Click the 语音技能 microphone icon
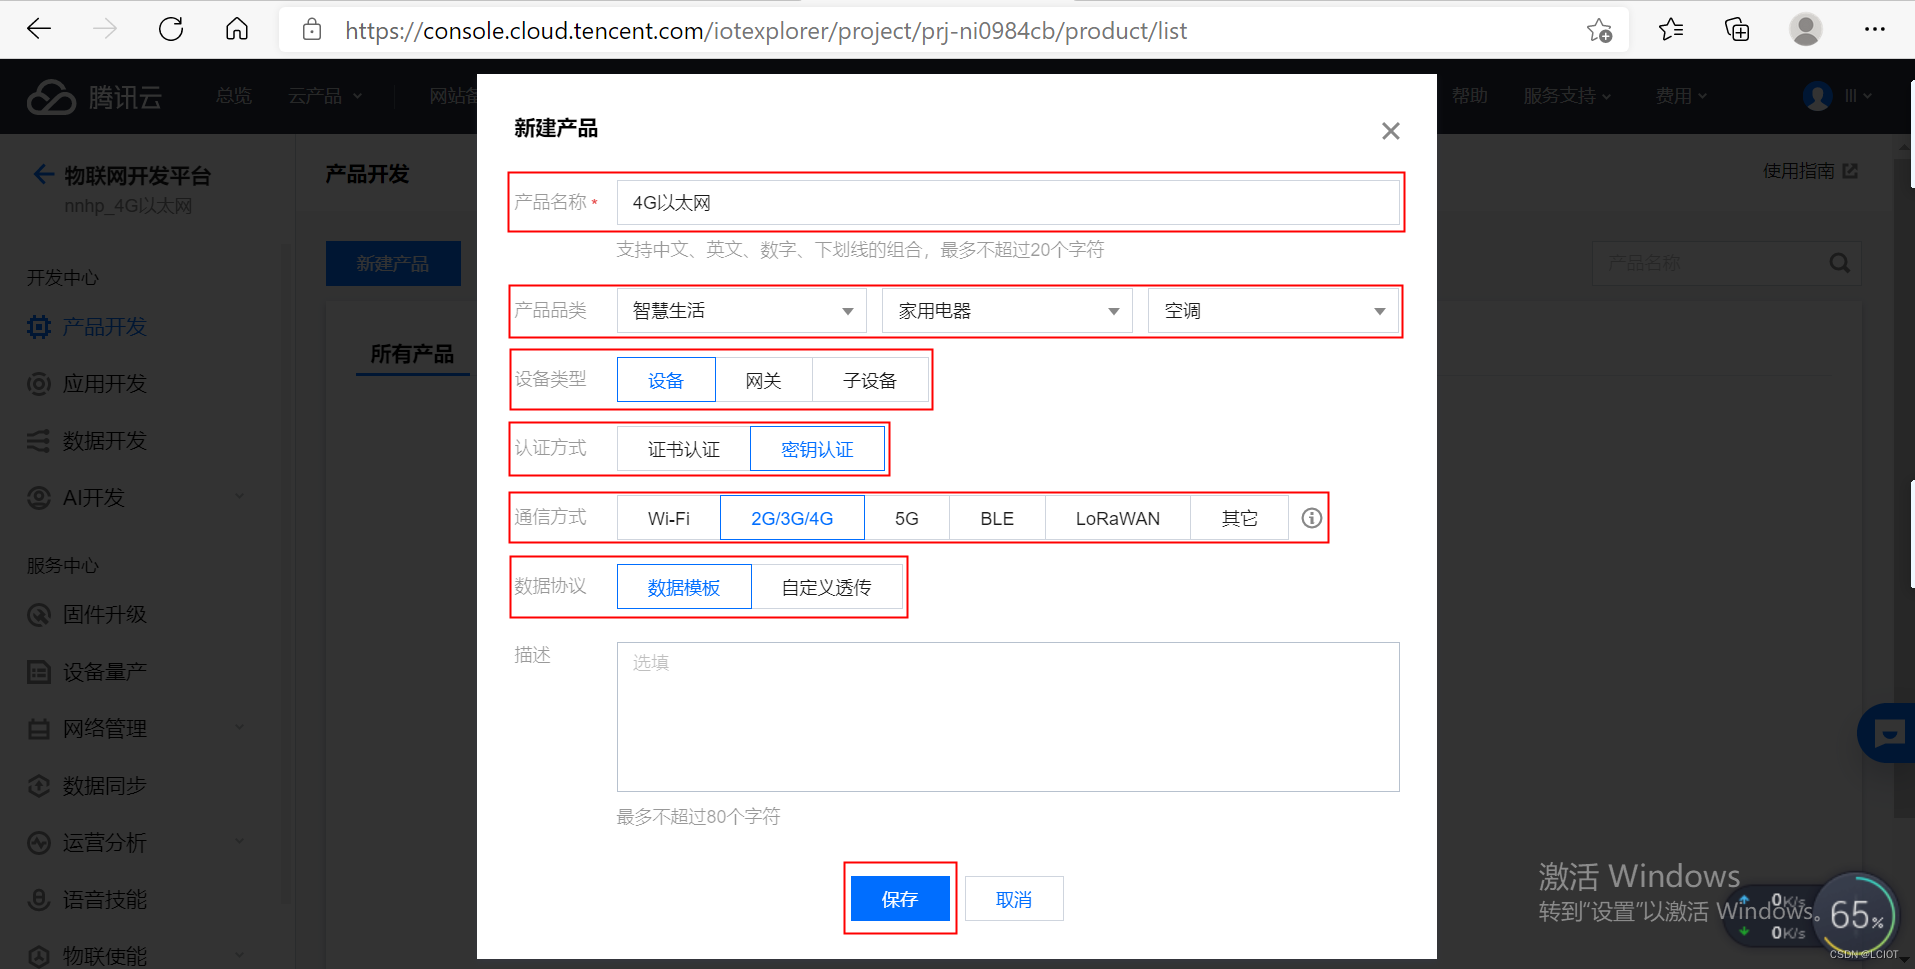 pos(39,900)
